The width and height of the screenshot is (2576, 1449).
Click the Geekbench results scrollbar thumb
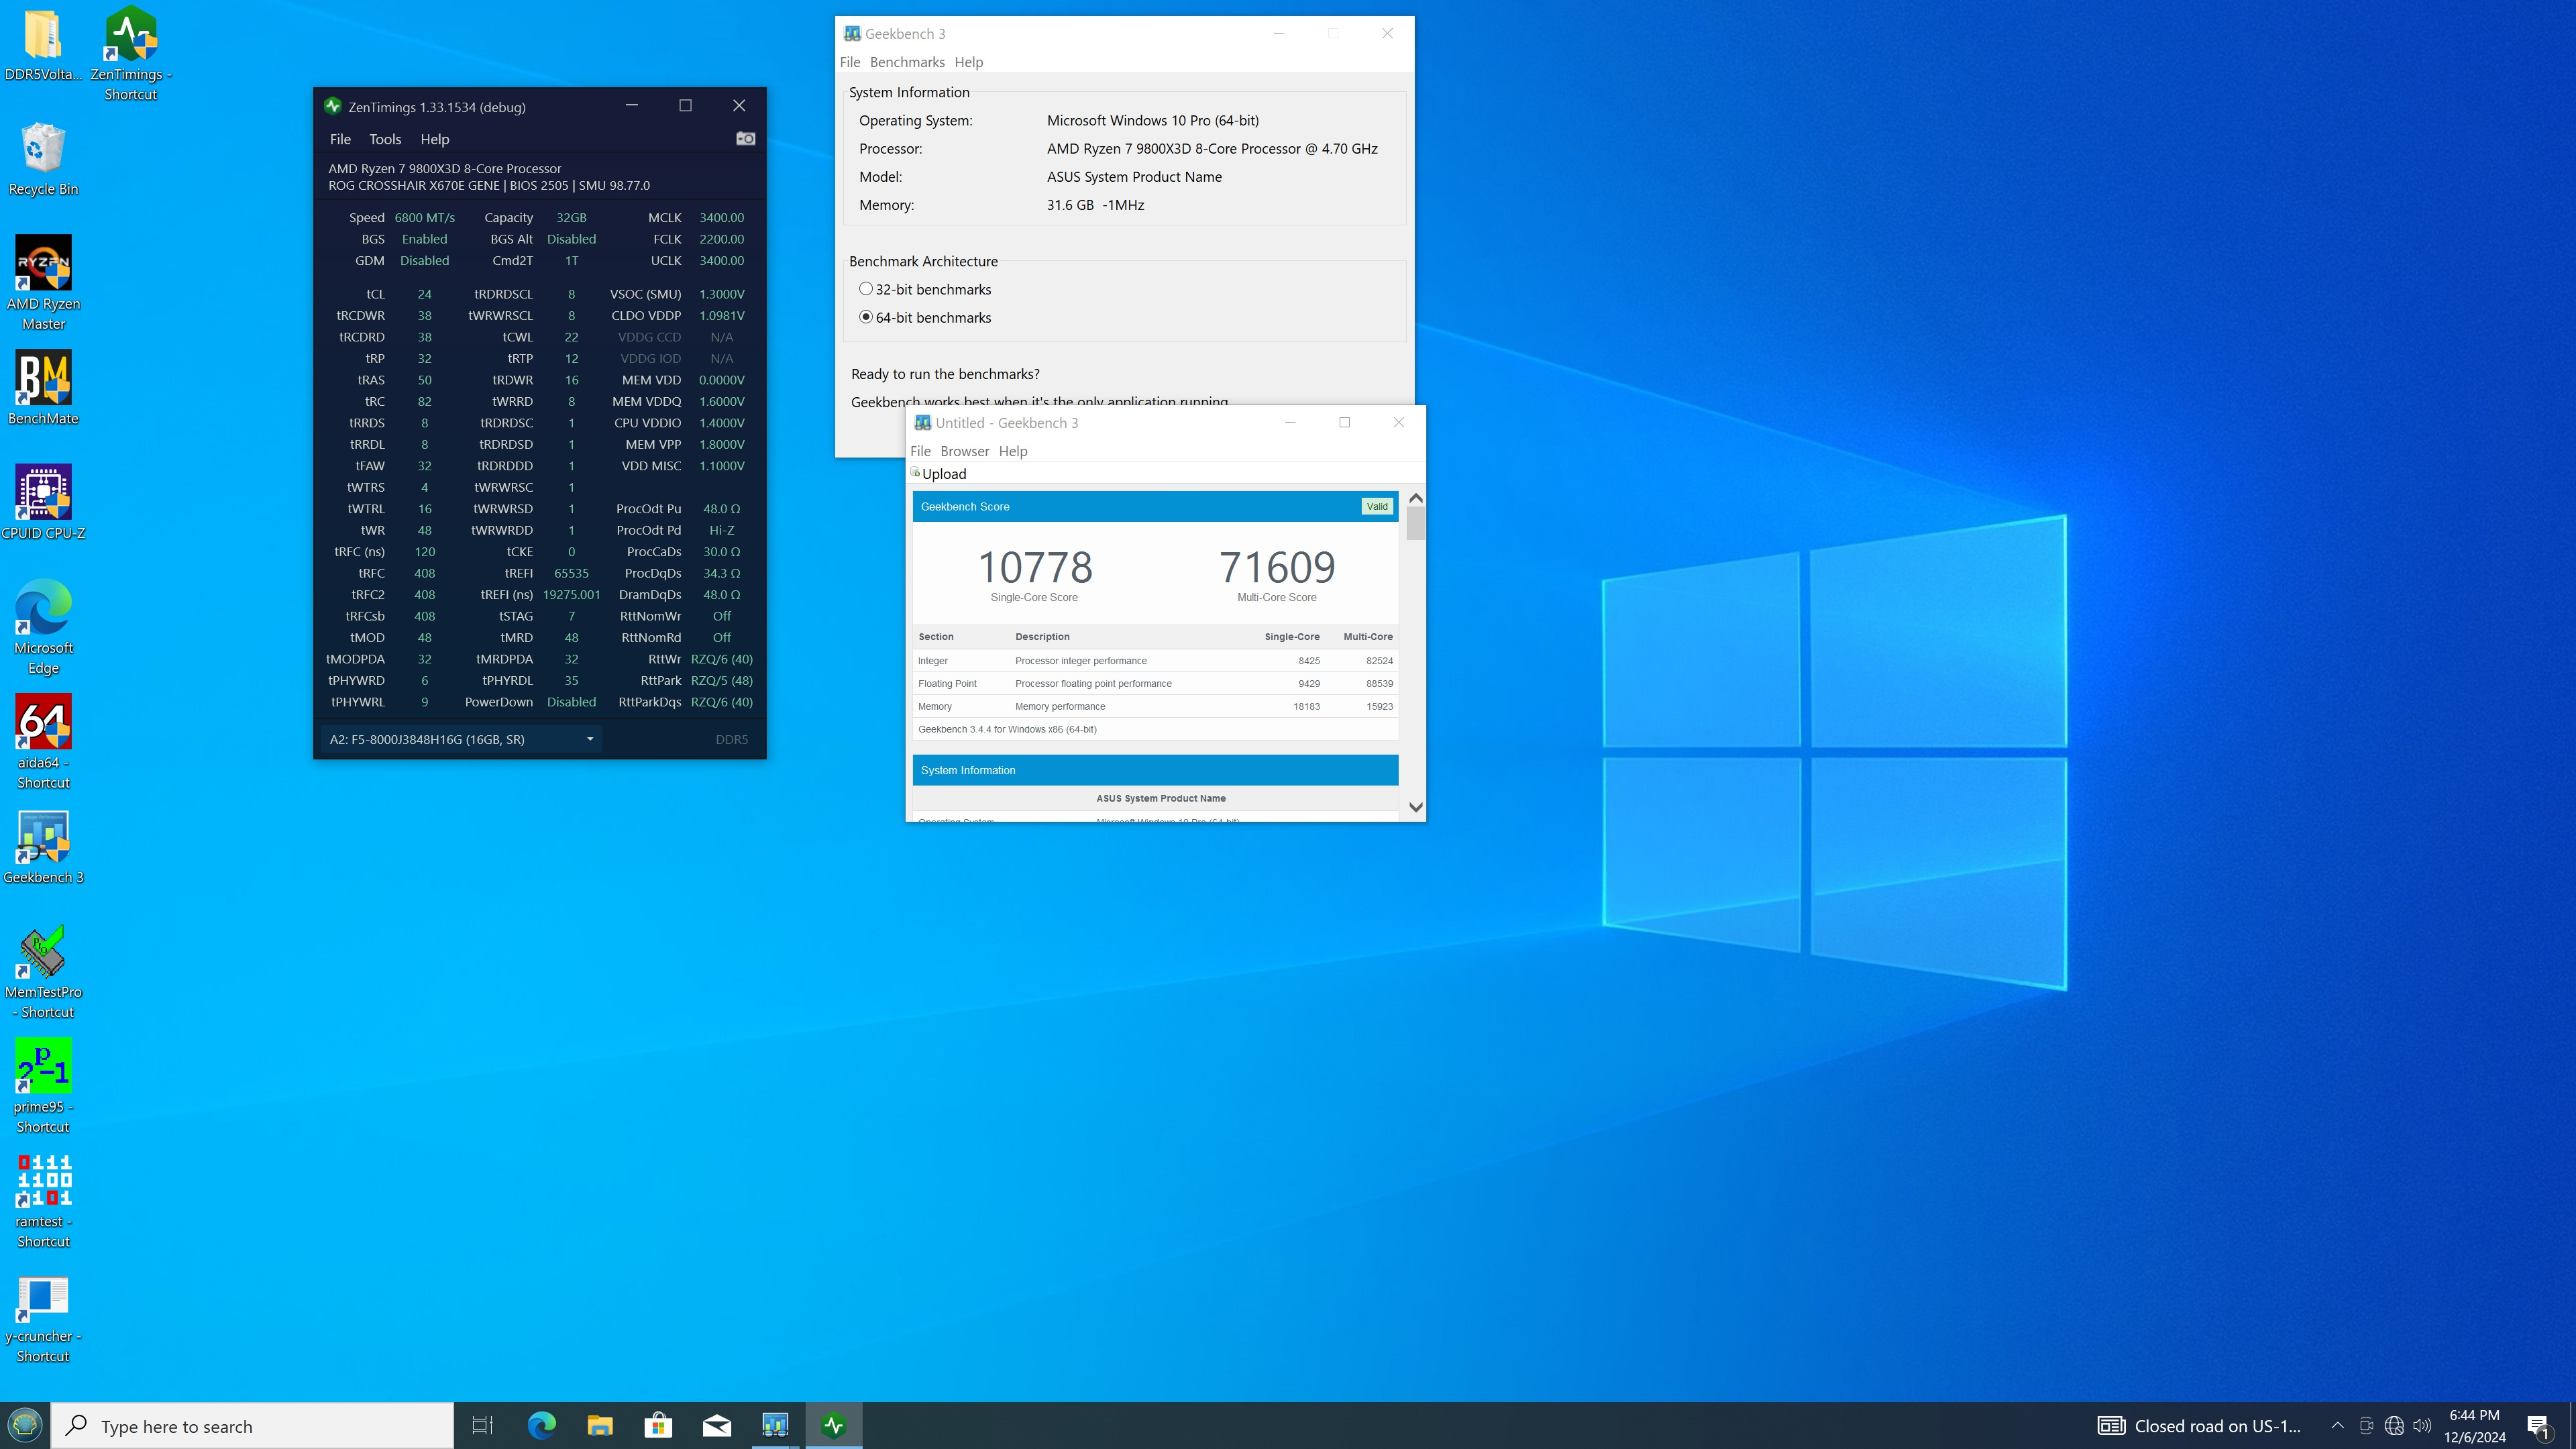pos(1415,523)
